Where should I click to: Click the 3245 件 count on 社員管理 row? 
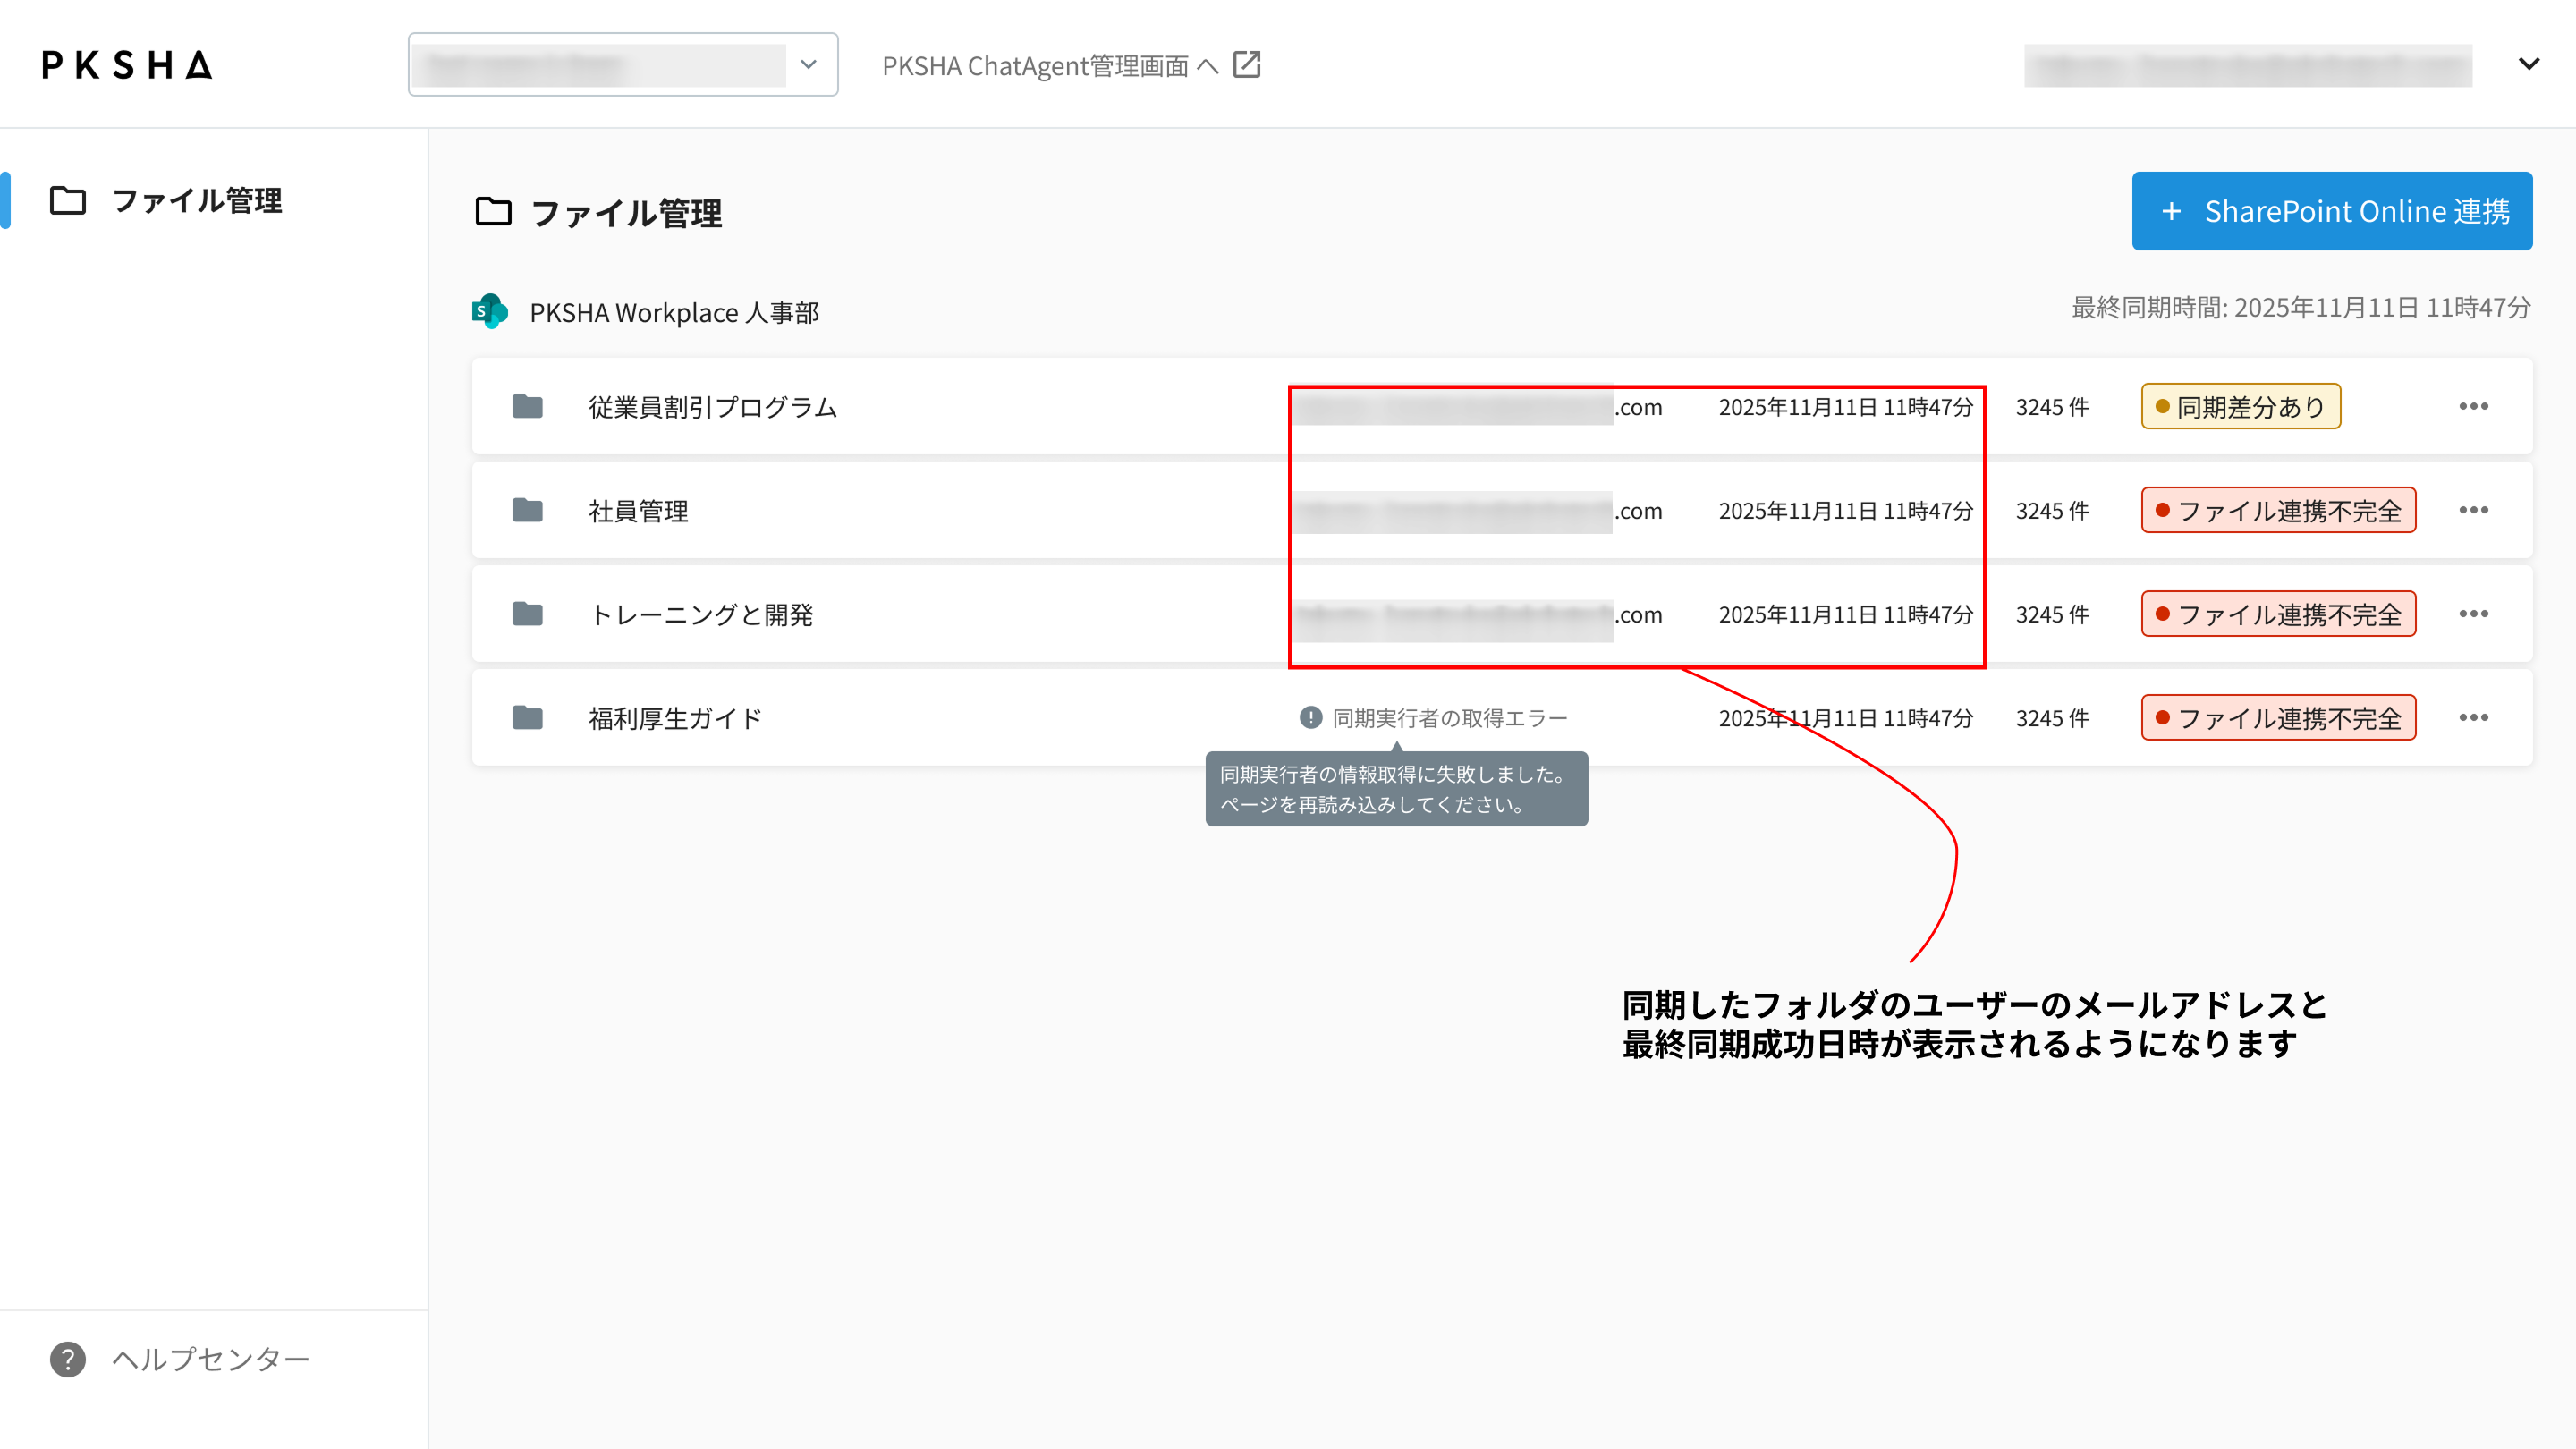[2052, 511]
